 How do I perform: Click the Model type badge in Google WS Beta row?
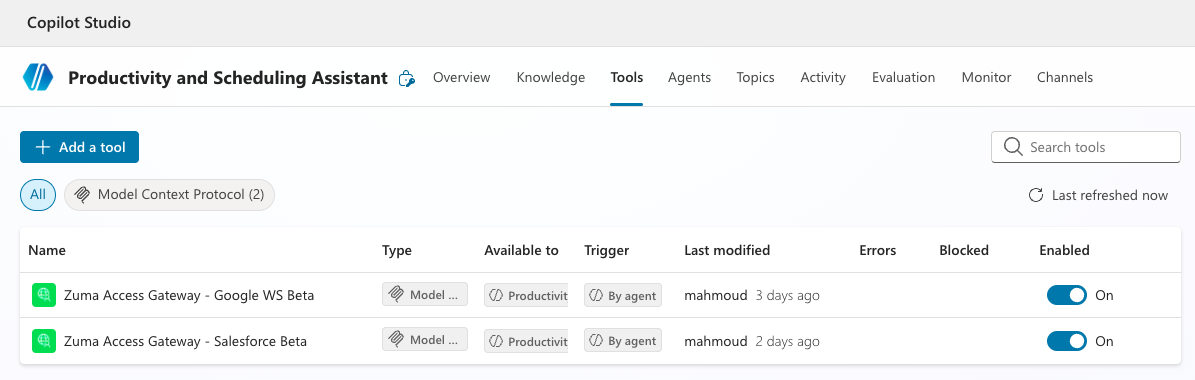(424, 295)
